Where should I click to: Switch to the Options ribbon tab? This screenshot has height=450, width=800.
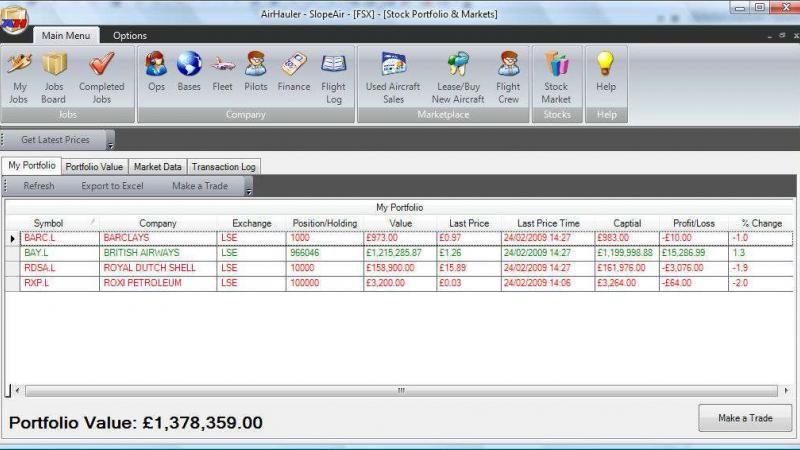click(130, 36)
